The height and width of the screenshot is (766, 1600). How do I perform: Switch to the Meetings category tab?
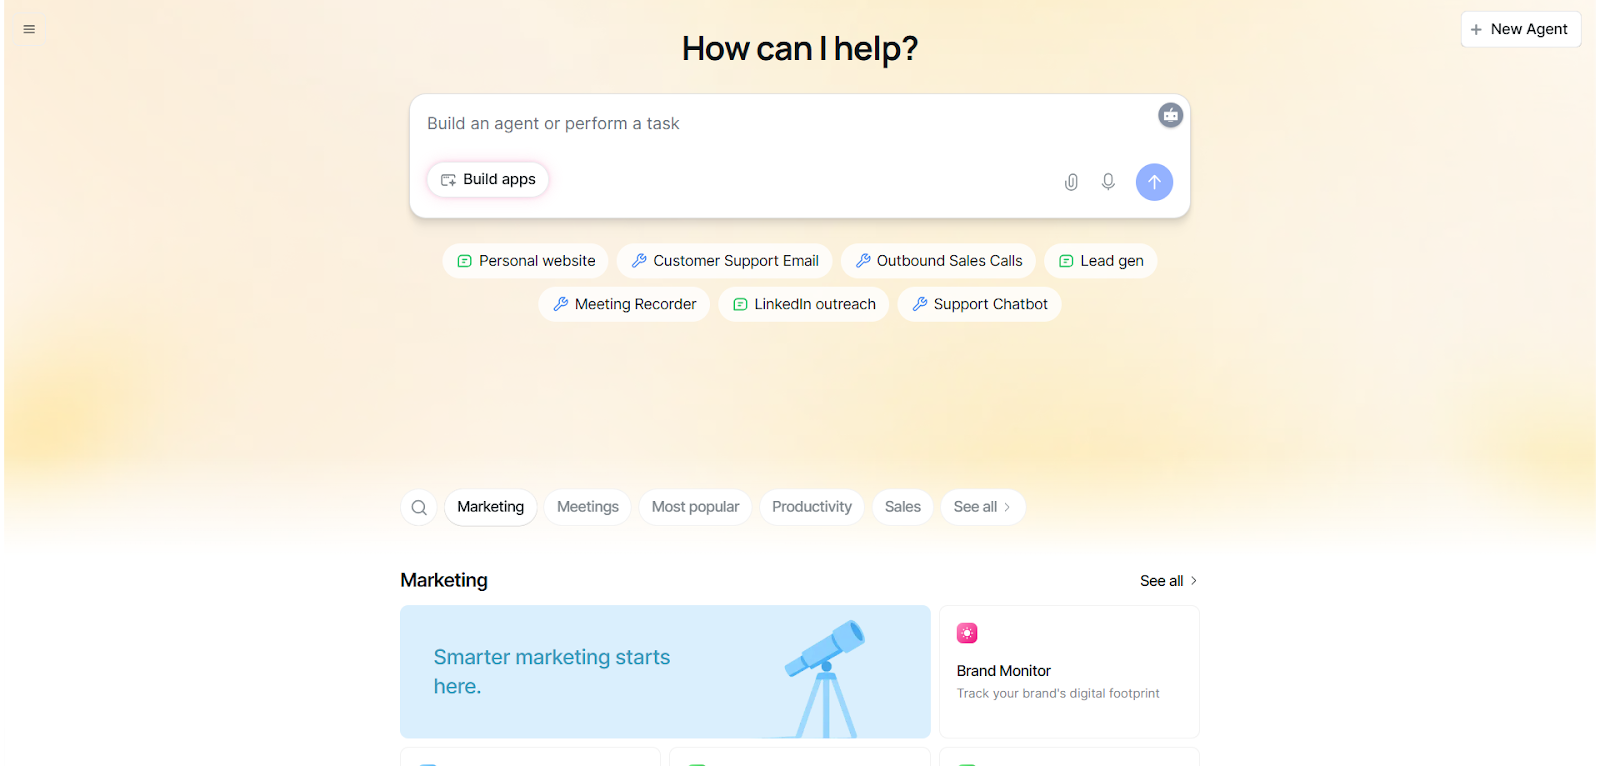tap(588, 507)
